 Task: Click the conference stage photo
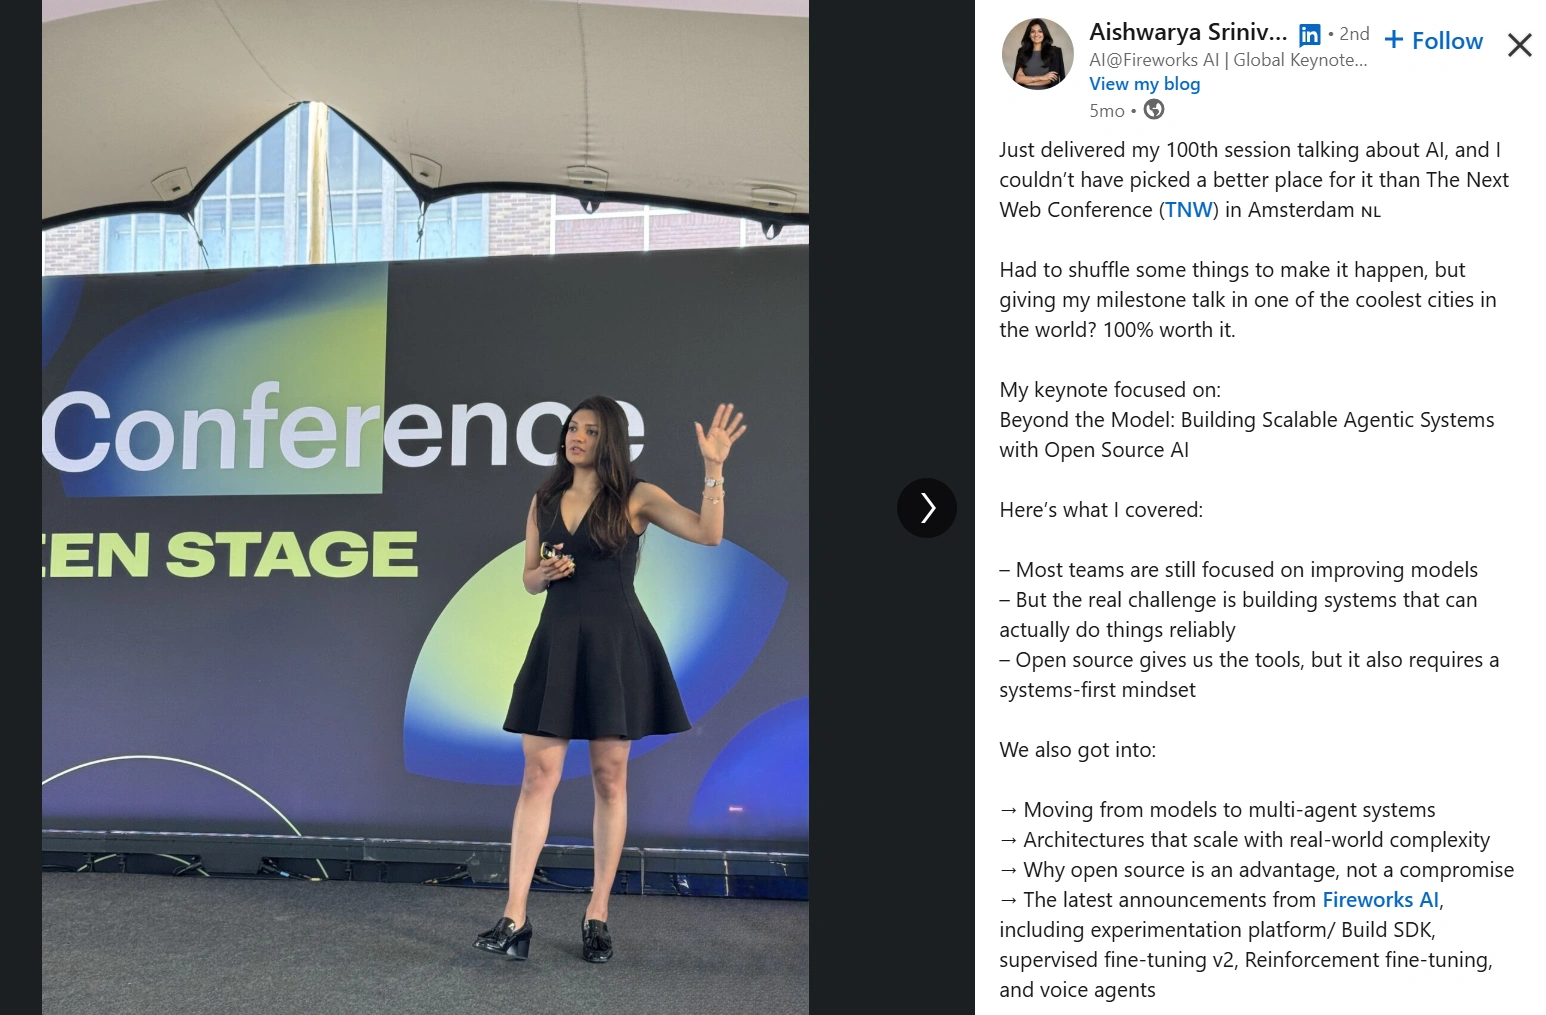(425, 508)
